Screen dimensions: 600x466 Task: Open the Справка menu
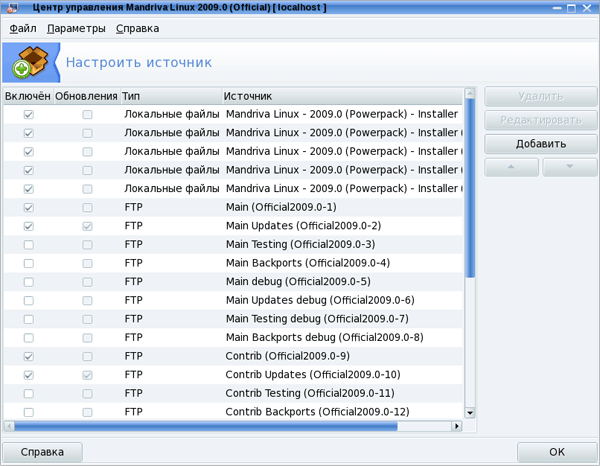pos(137,29)
